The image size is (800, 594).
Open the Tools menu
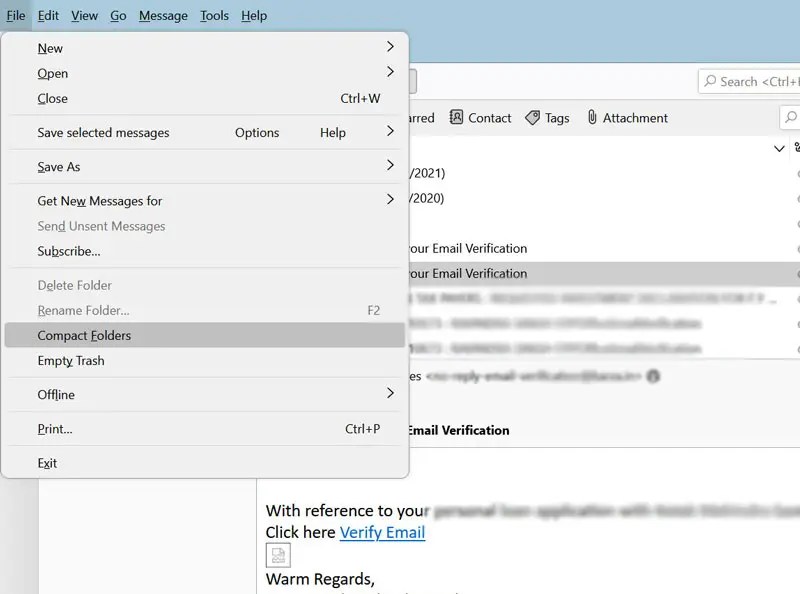click(x=214, y=16)
